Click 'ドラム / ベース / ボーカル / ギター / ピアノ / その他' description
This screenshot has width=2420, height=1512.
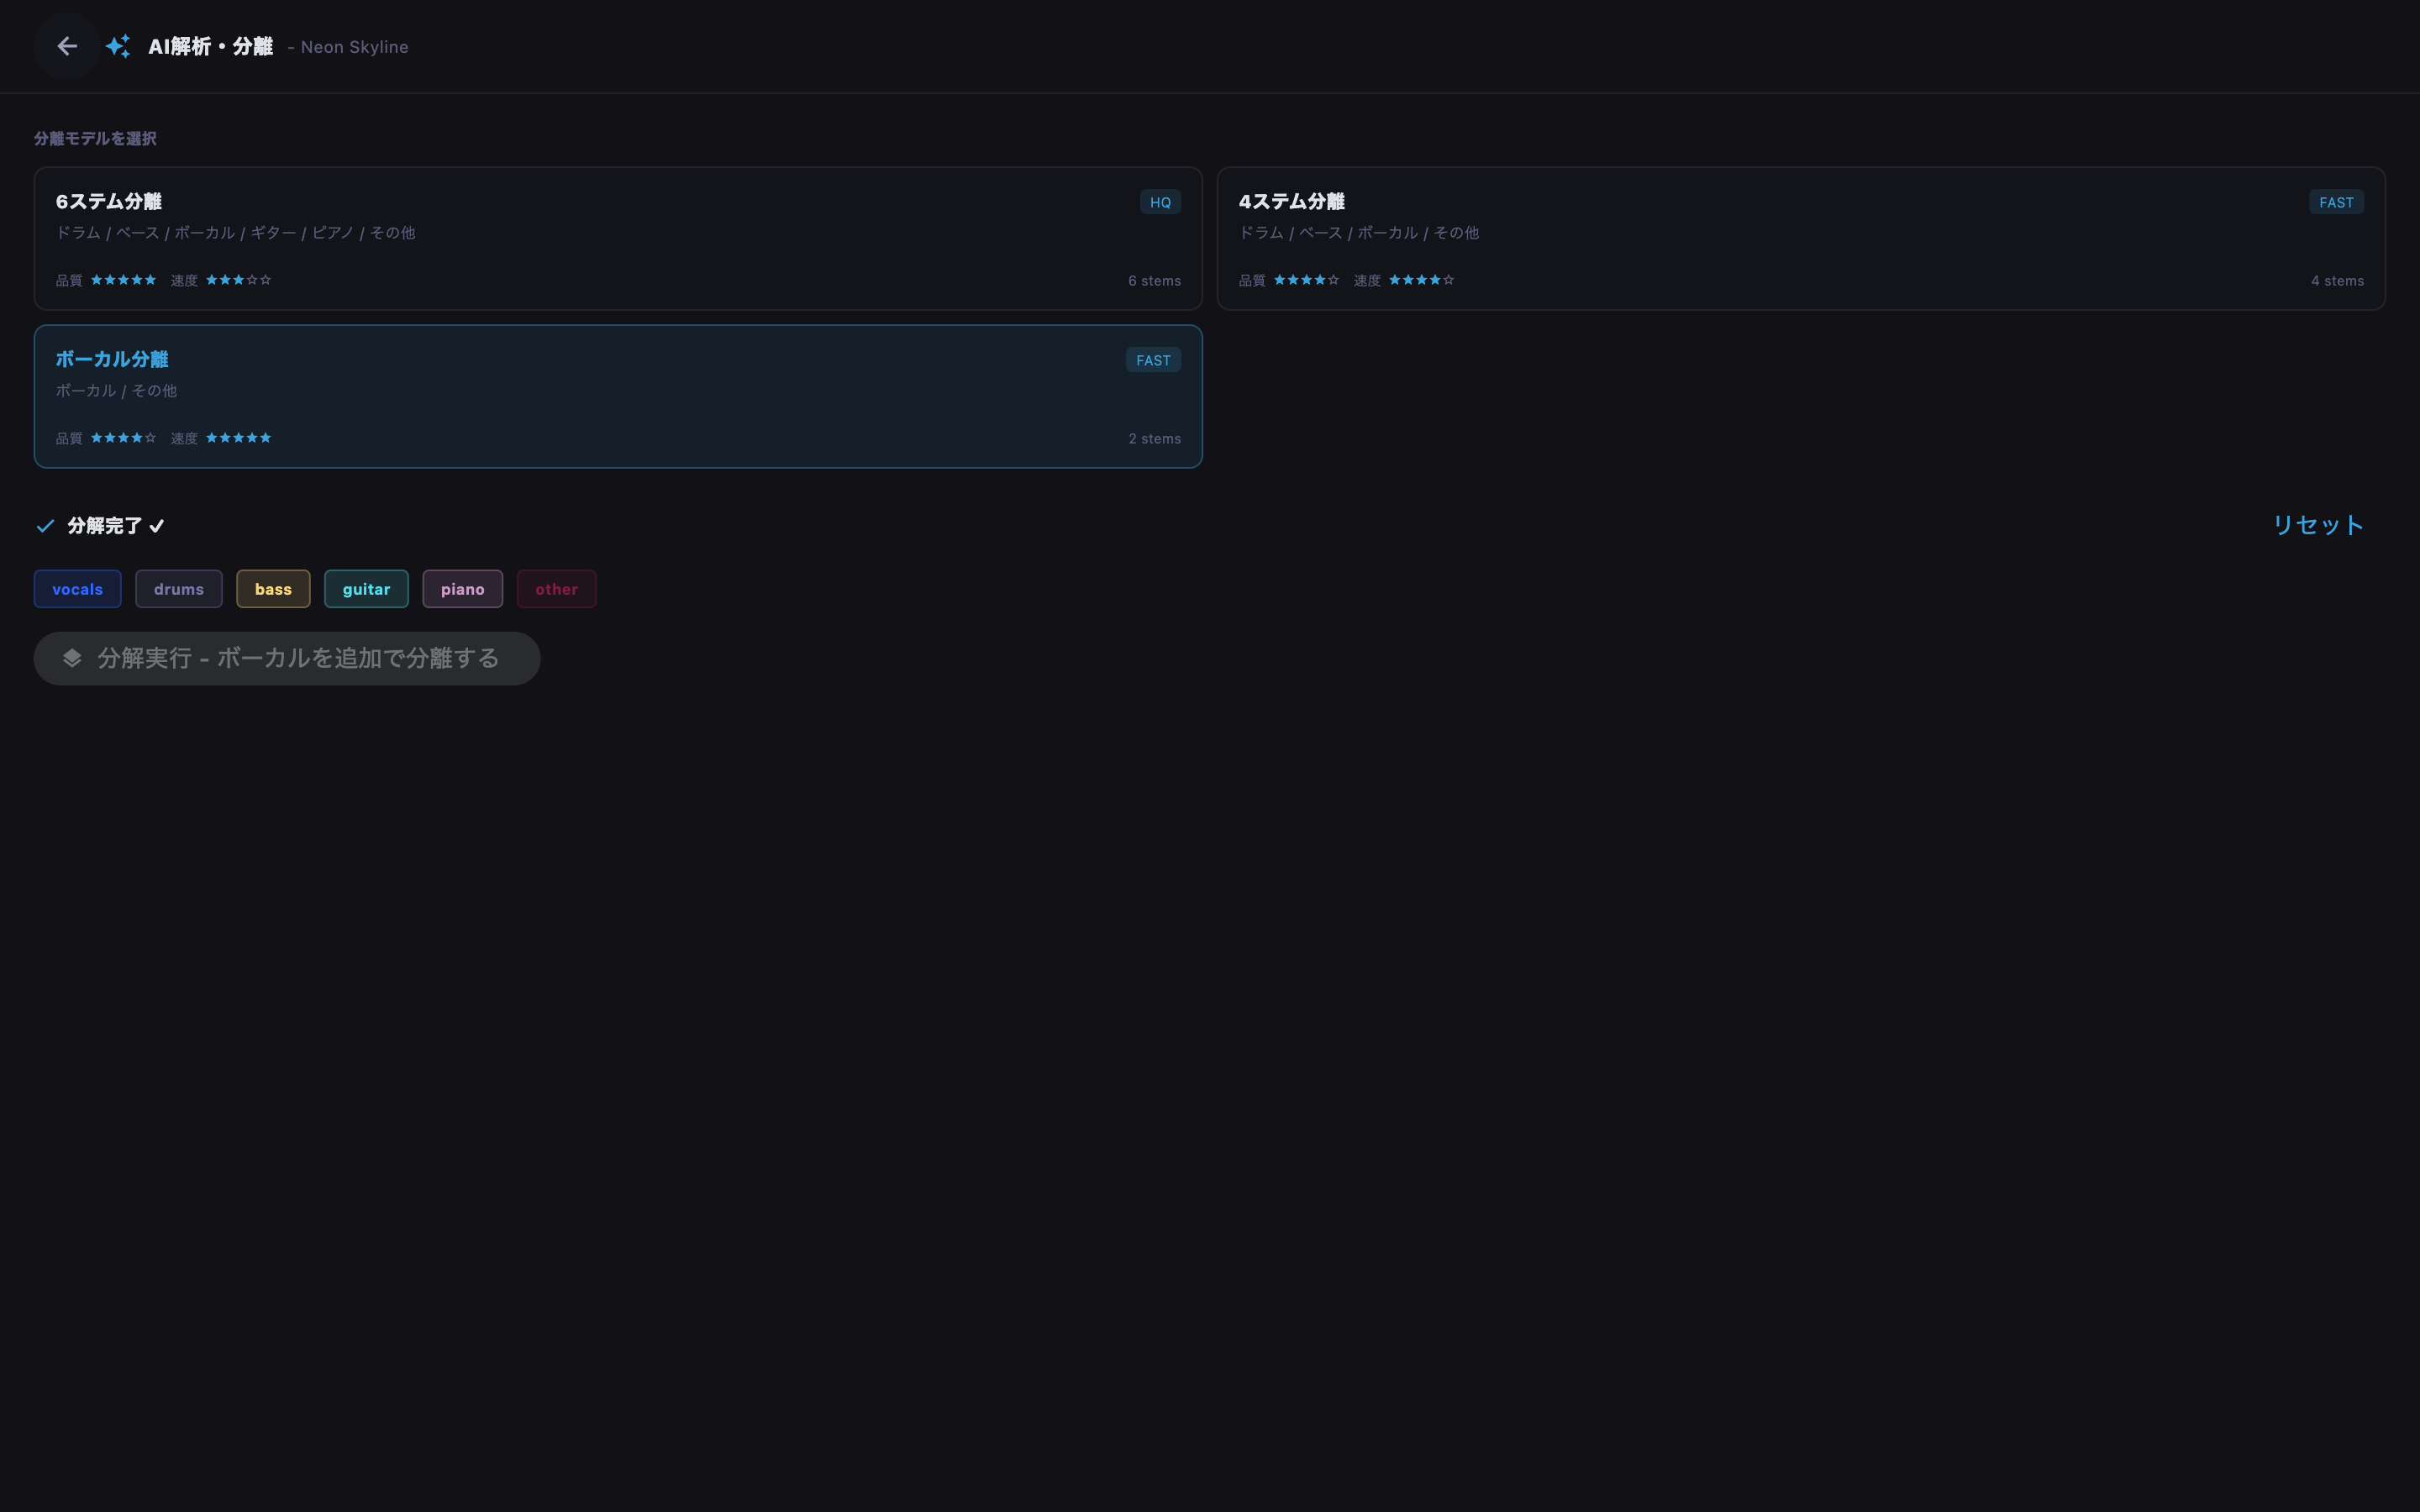coord(235,233)
